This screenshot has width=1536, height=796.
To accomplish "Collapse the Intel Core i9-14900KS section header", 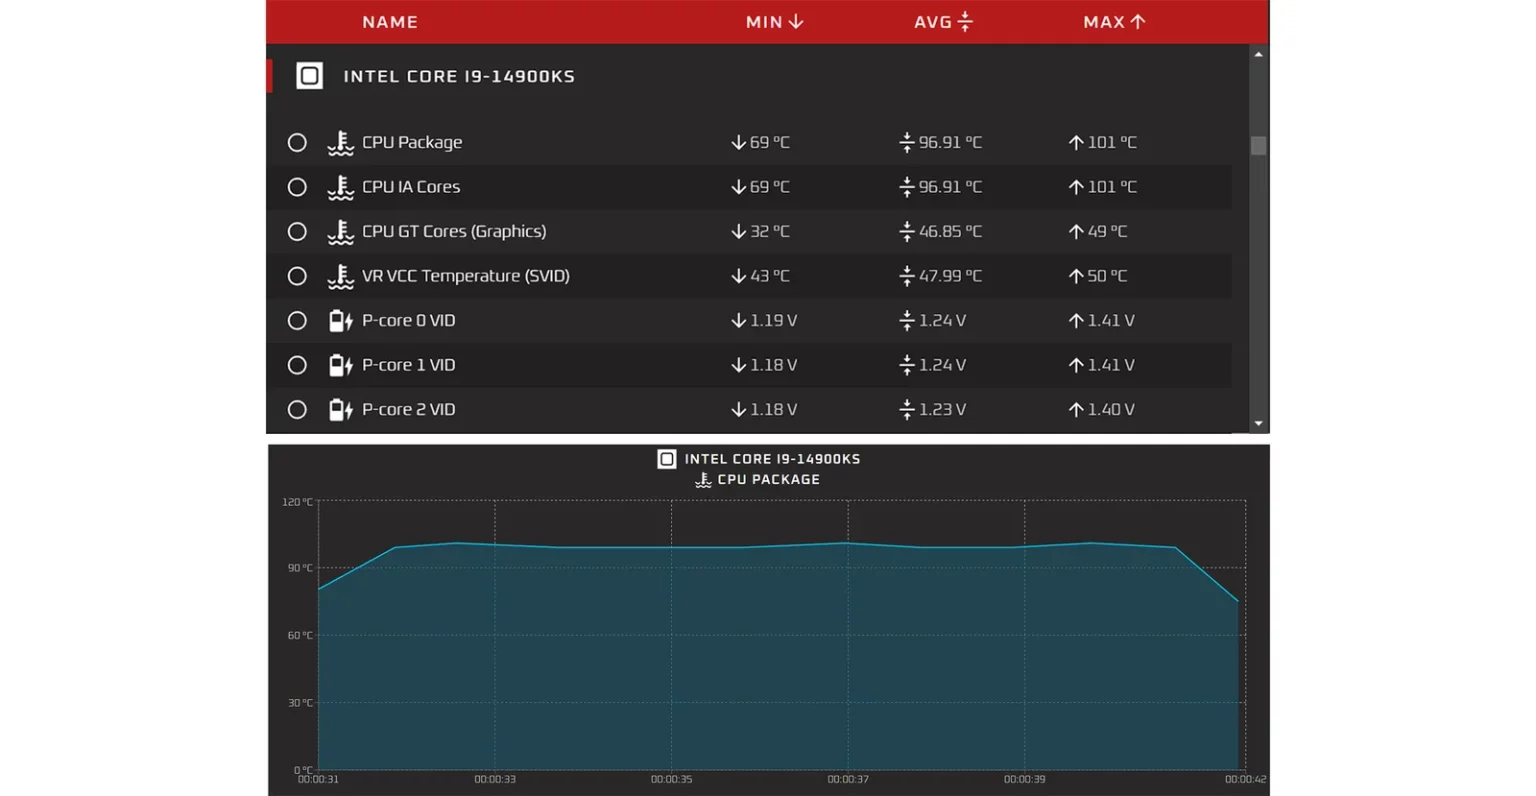I will click(459, 76).
